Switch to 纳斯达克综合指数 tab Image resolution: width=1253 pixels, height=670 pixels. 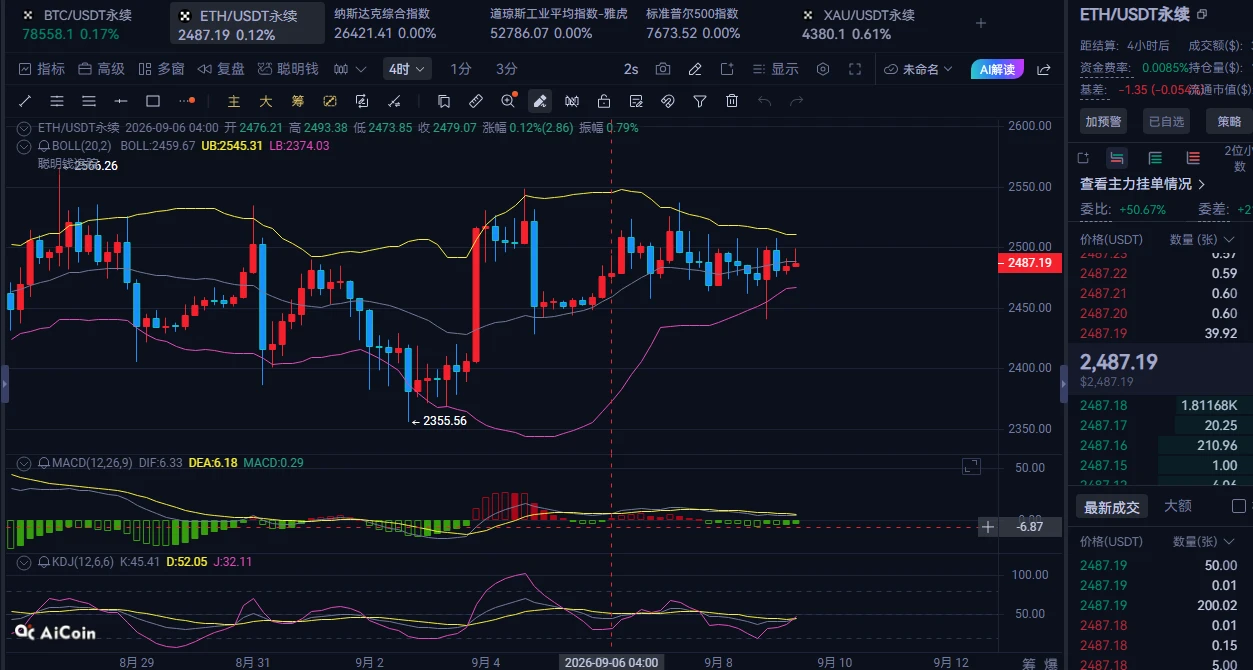(385, 23)
